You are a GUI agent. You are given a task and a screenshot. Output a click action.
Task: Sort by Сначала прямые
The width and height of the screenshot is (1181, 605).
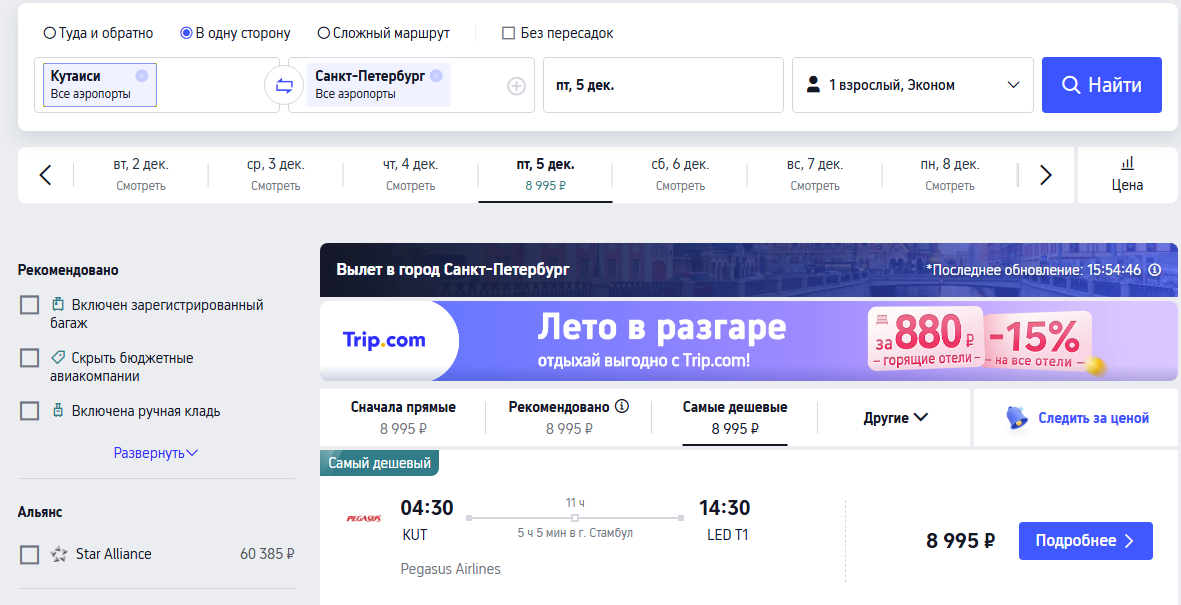point(403,417)
